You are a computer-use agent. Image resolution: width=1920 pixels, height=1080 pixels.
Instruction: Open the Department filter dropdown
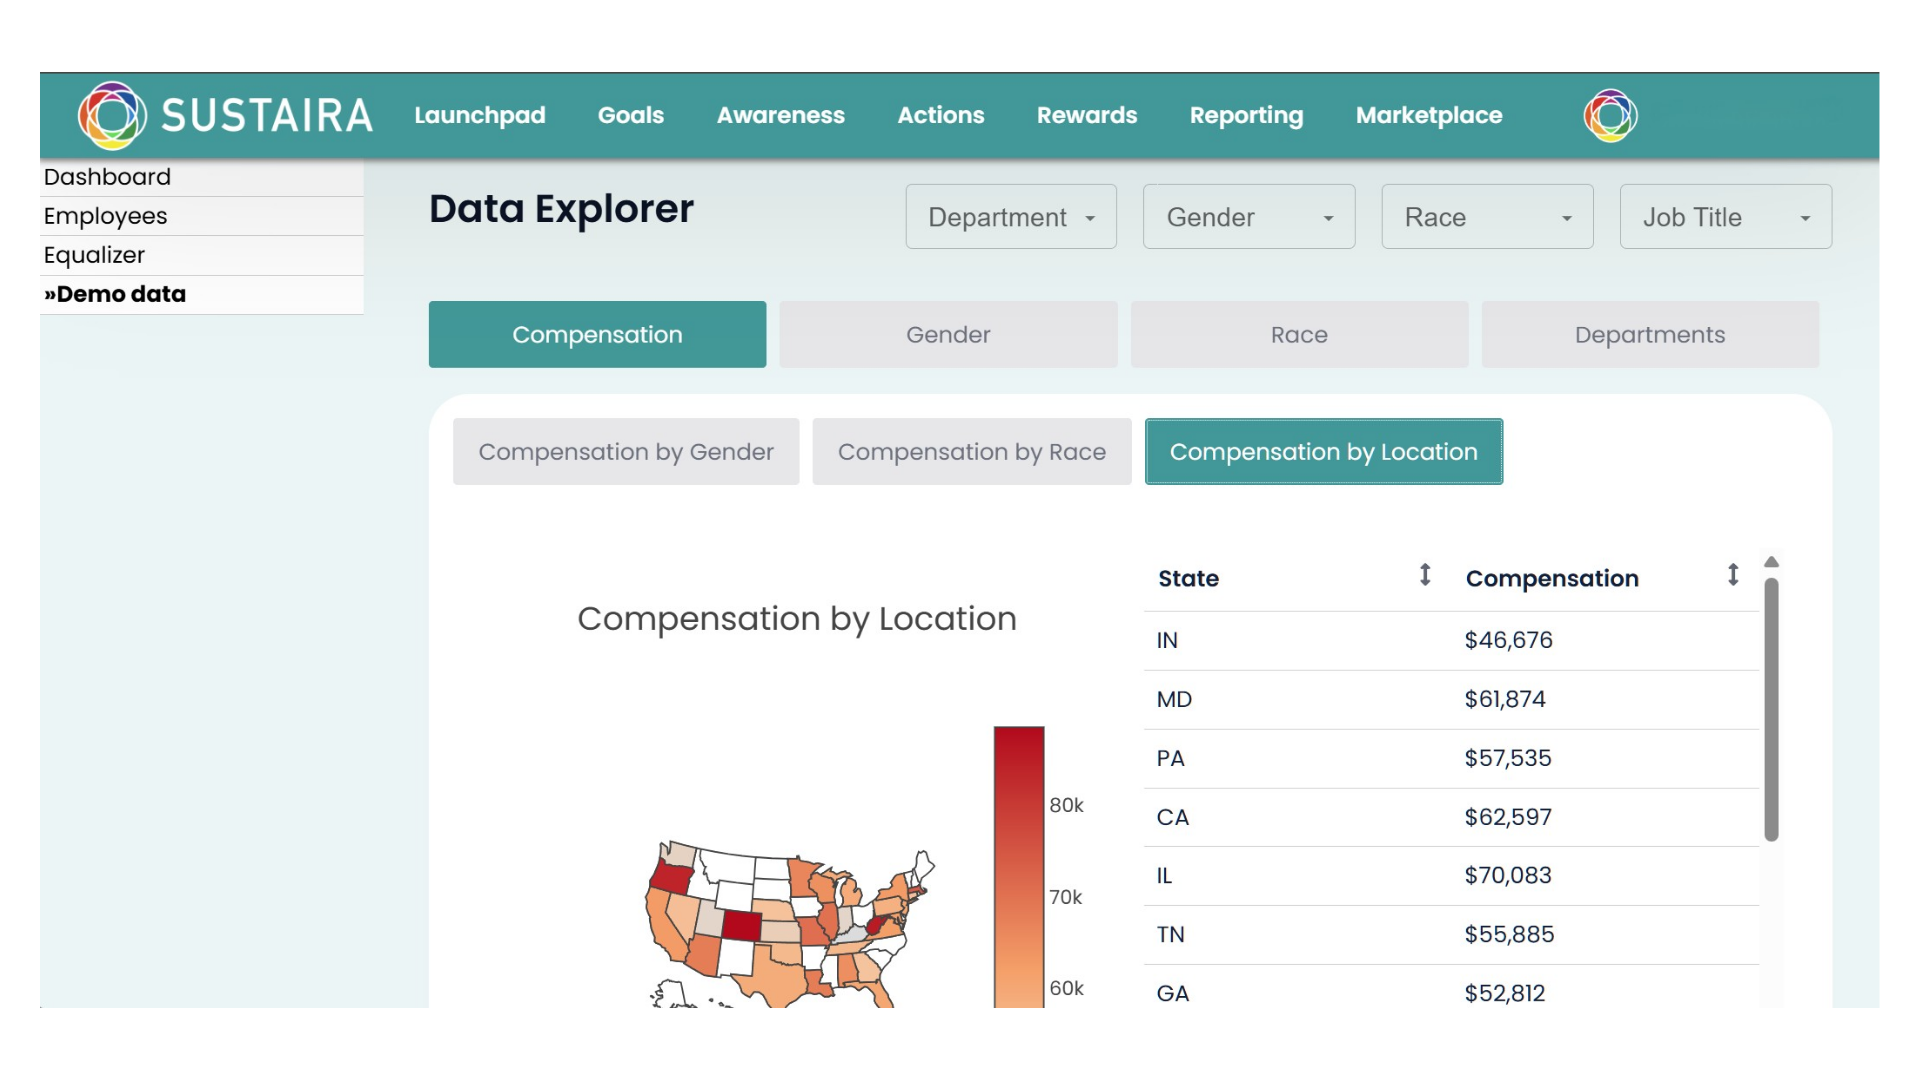point(1011,217)
